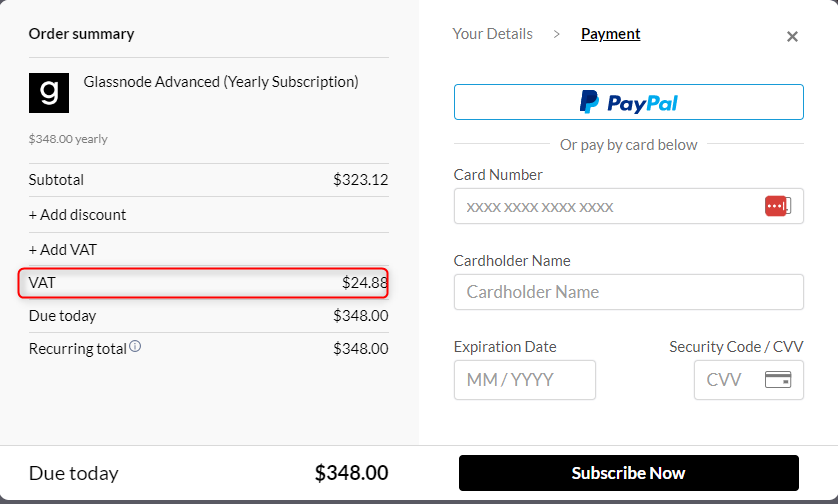Click the Glassnode logo icon

click(48, 92)
